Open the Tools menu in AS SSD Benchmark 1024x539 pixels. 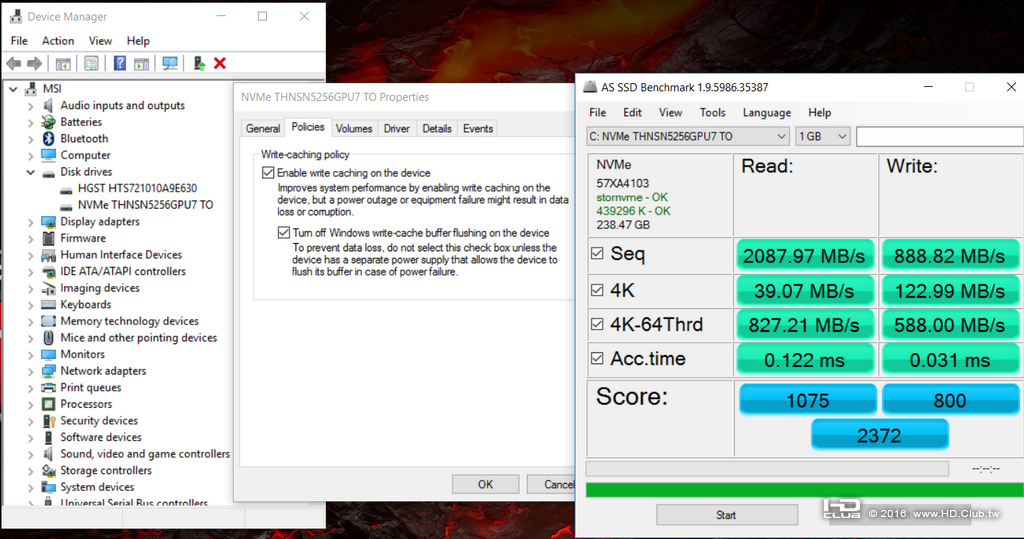712,112
